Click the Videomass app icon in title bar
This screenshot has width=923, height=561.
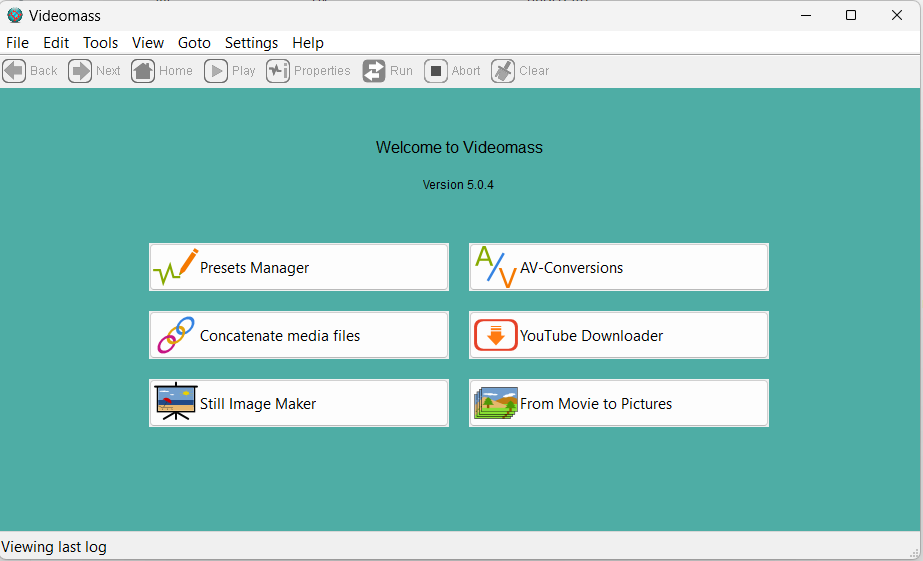pyautogui.click(x=15, y=15)
